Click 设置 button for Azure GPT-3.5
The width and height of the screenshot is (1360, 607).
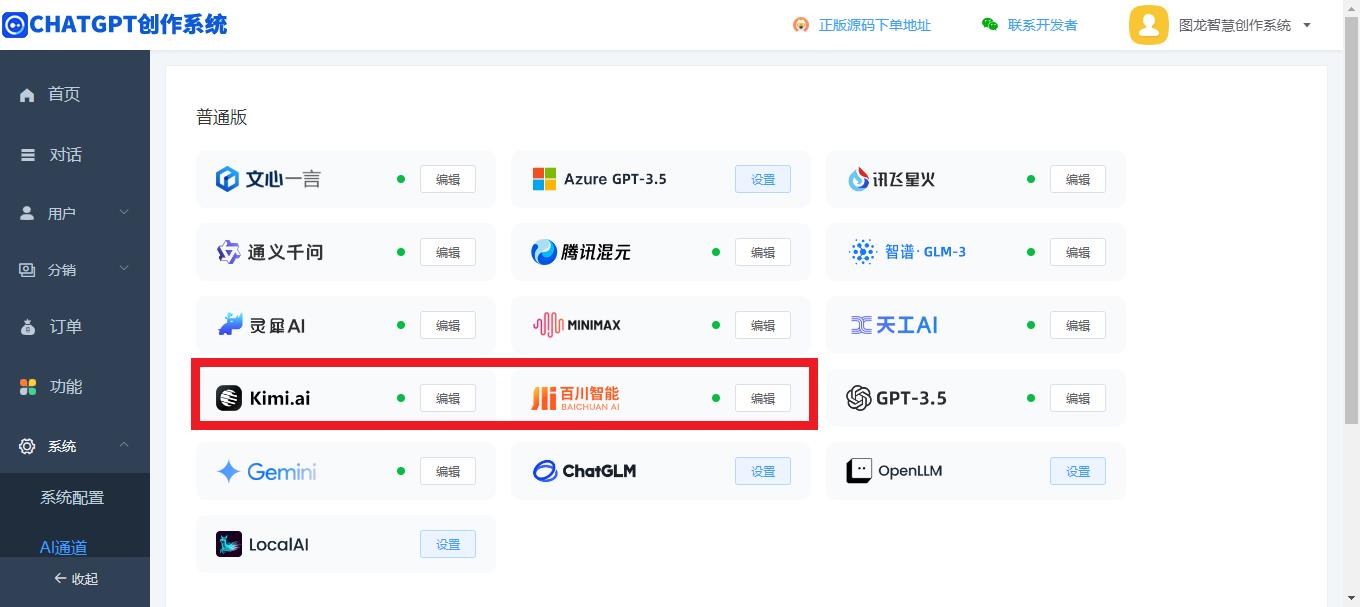pyautogui.click(x=763, y=179)
